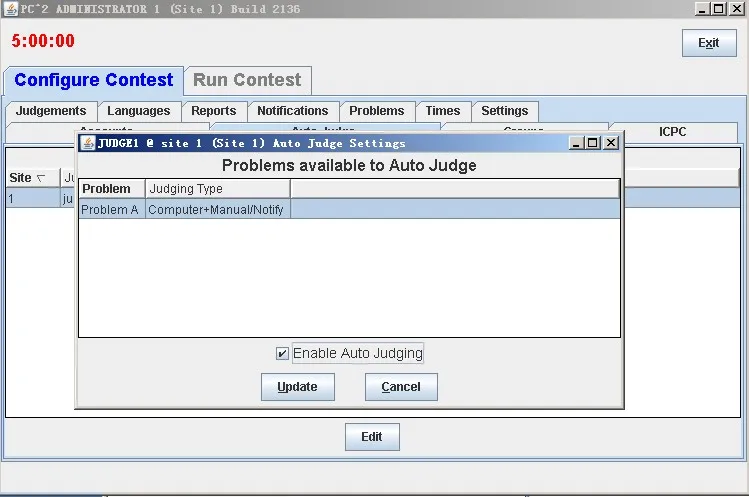Minimize the PC^2 Administrator main window
749x497 pixels.
click(702, 9)
